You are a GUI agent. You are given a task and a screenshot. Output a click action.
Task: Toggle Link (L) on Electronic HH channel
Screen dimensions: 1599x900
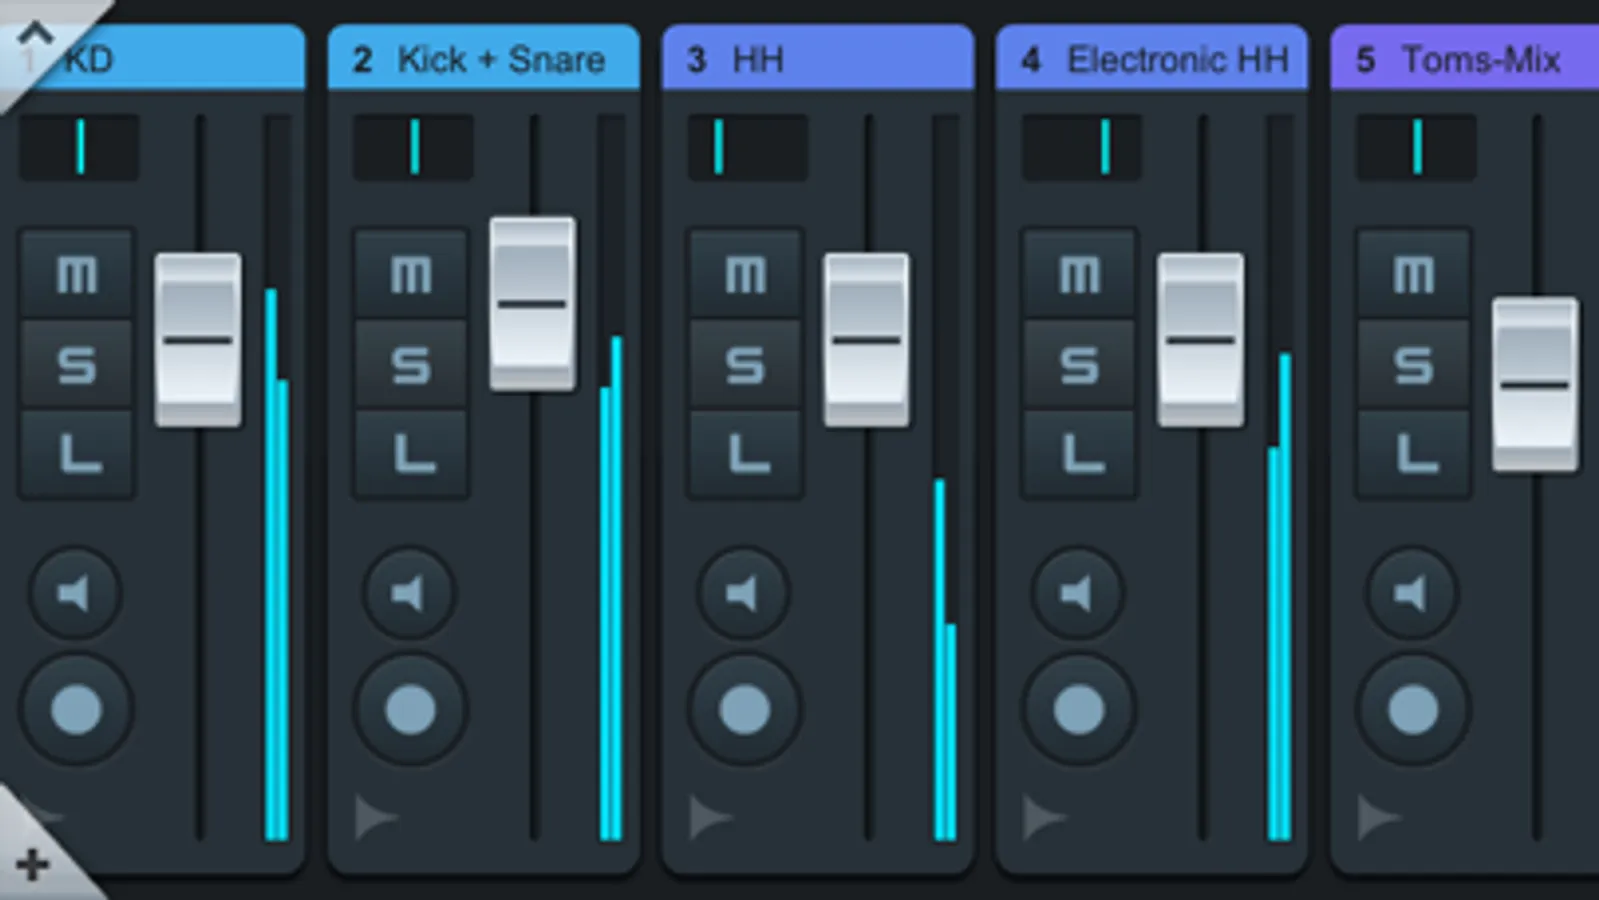point(1079,454)
